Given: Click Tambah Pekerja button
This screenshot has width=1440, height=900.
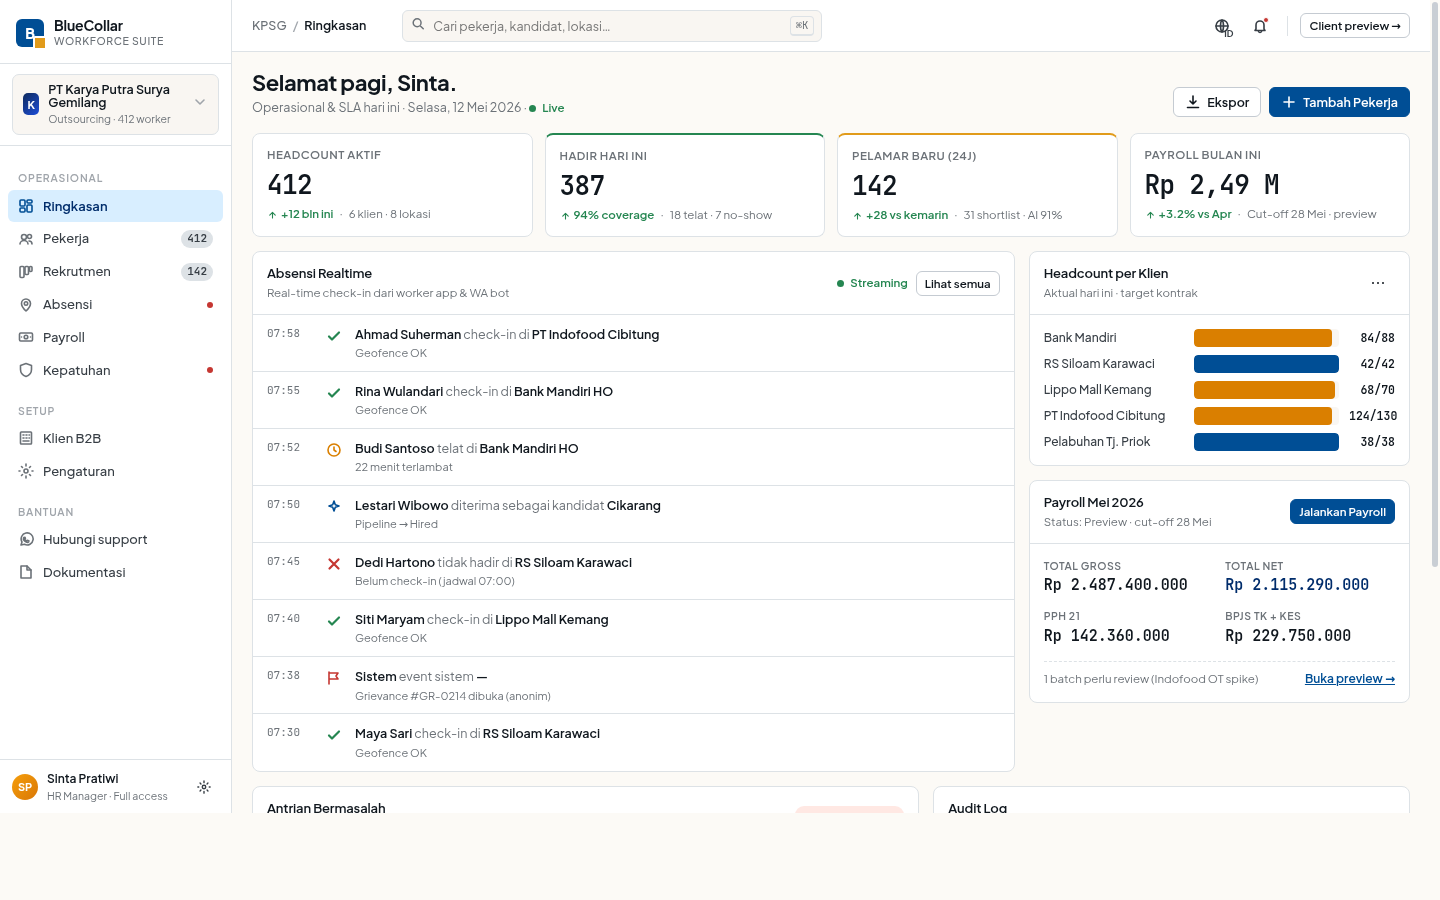Looking at the screenshot, I should coord(1339,102).
